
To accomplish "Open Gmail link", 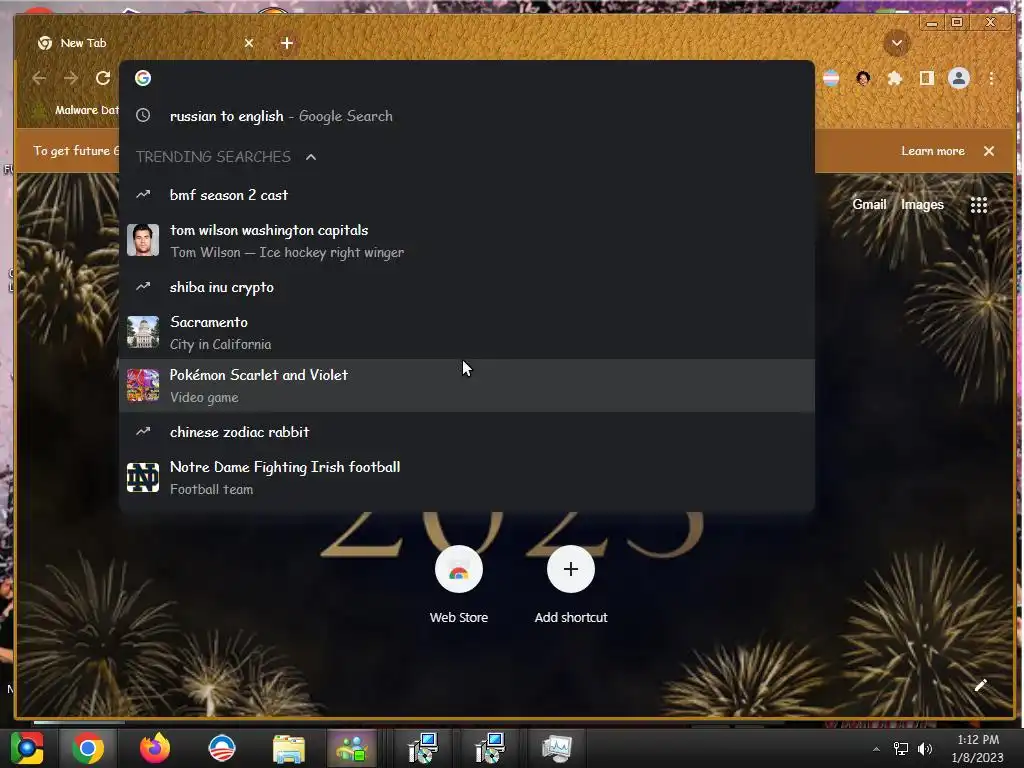I will (x=869, y=204).
